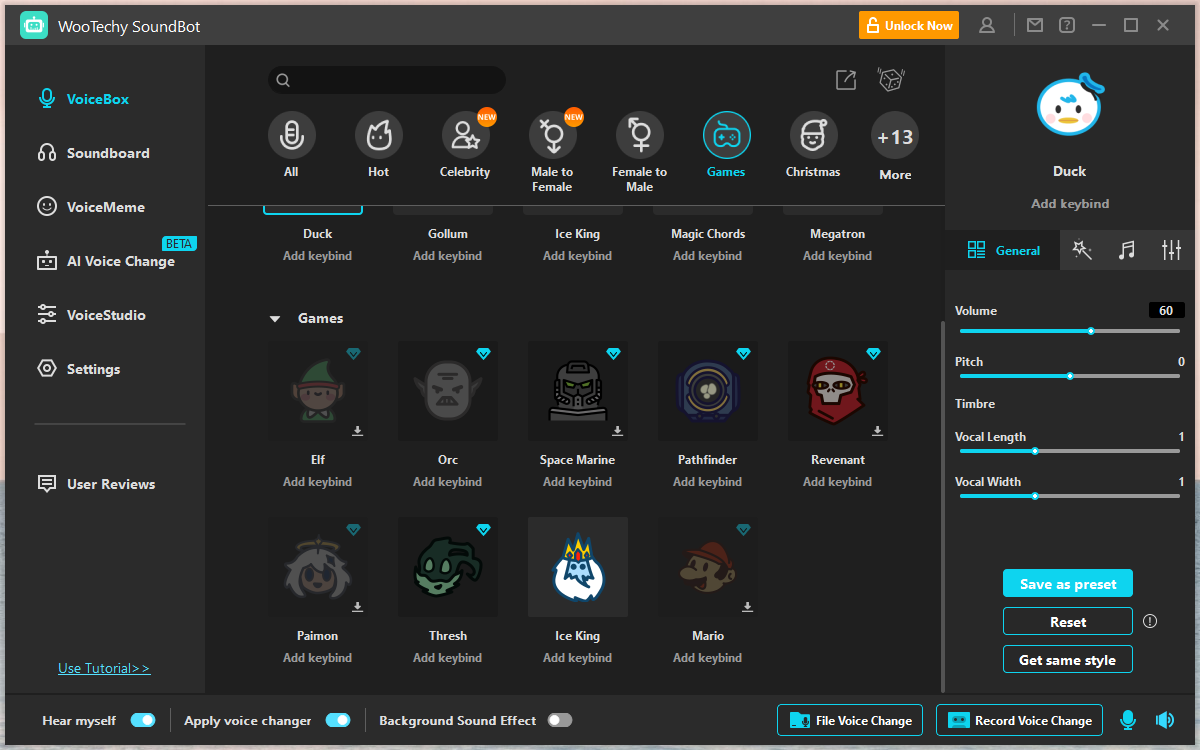Select the Celebrity voices category
Viewport: 1200px width, 750px height.
tap(466, 135)
